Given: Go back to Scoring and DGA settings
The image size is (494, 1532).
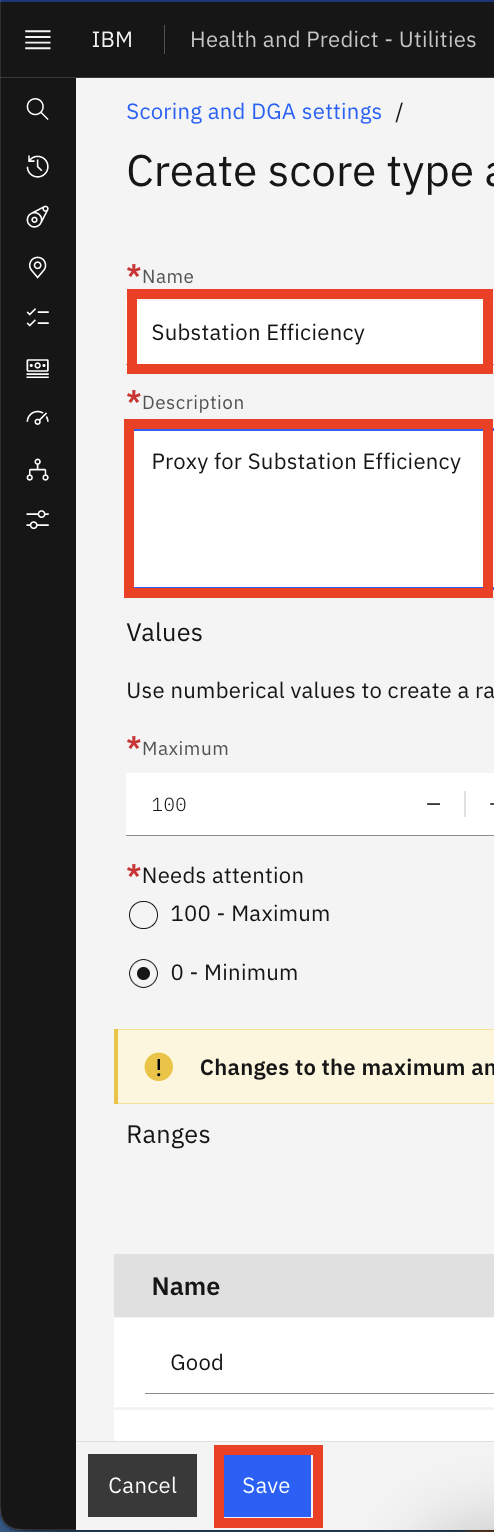Looking at the screenshot, I should coord(254,112).
